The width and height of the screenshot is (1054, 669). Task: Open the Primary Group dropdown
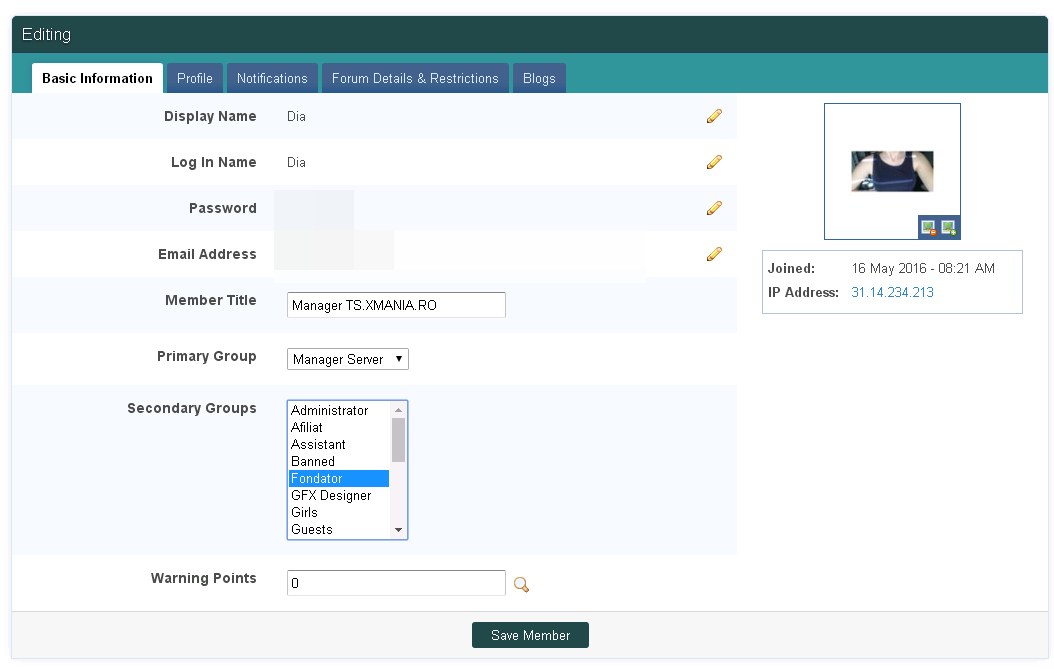348,359
